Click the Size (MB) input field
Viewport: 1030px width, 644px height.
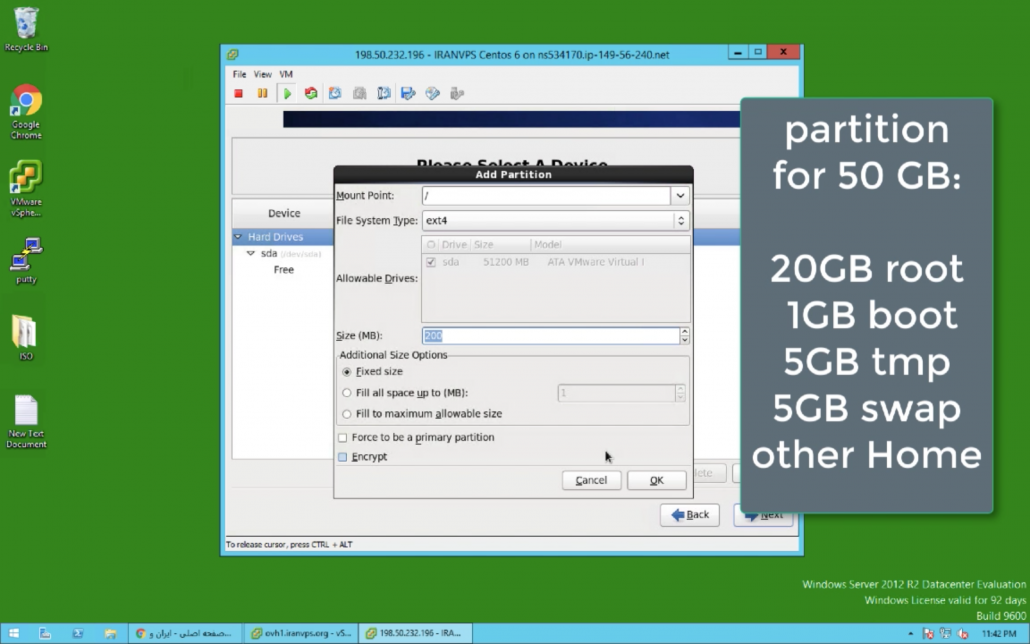pyautogui.click(x=550, y=336)
